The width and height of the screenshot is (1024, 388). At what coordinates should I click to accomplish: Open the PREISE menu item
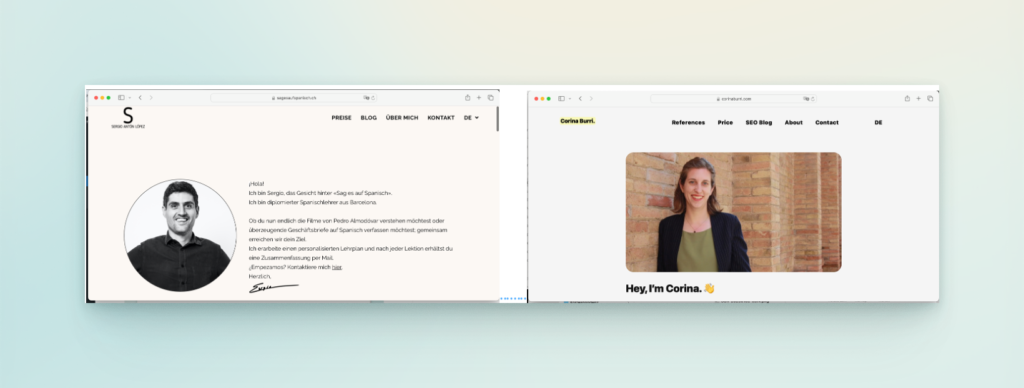(342, 118)
